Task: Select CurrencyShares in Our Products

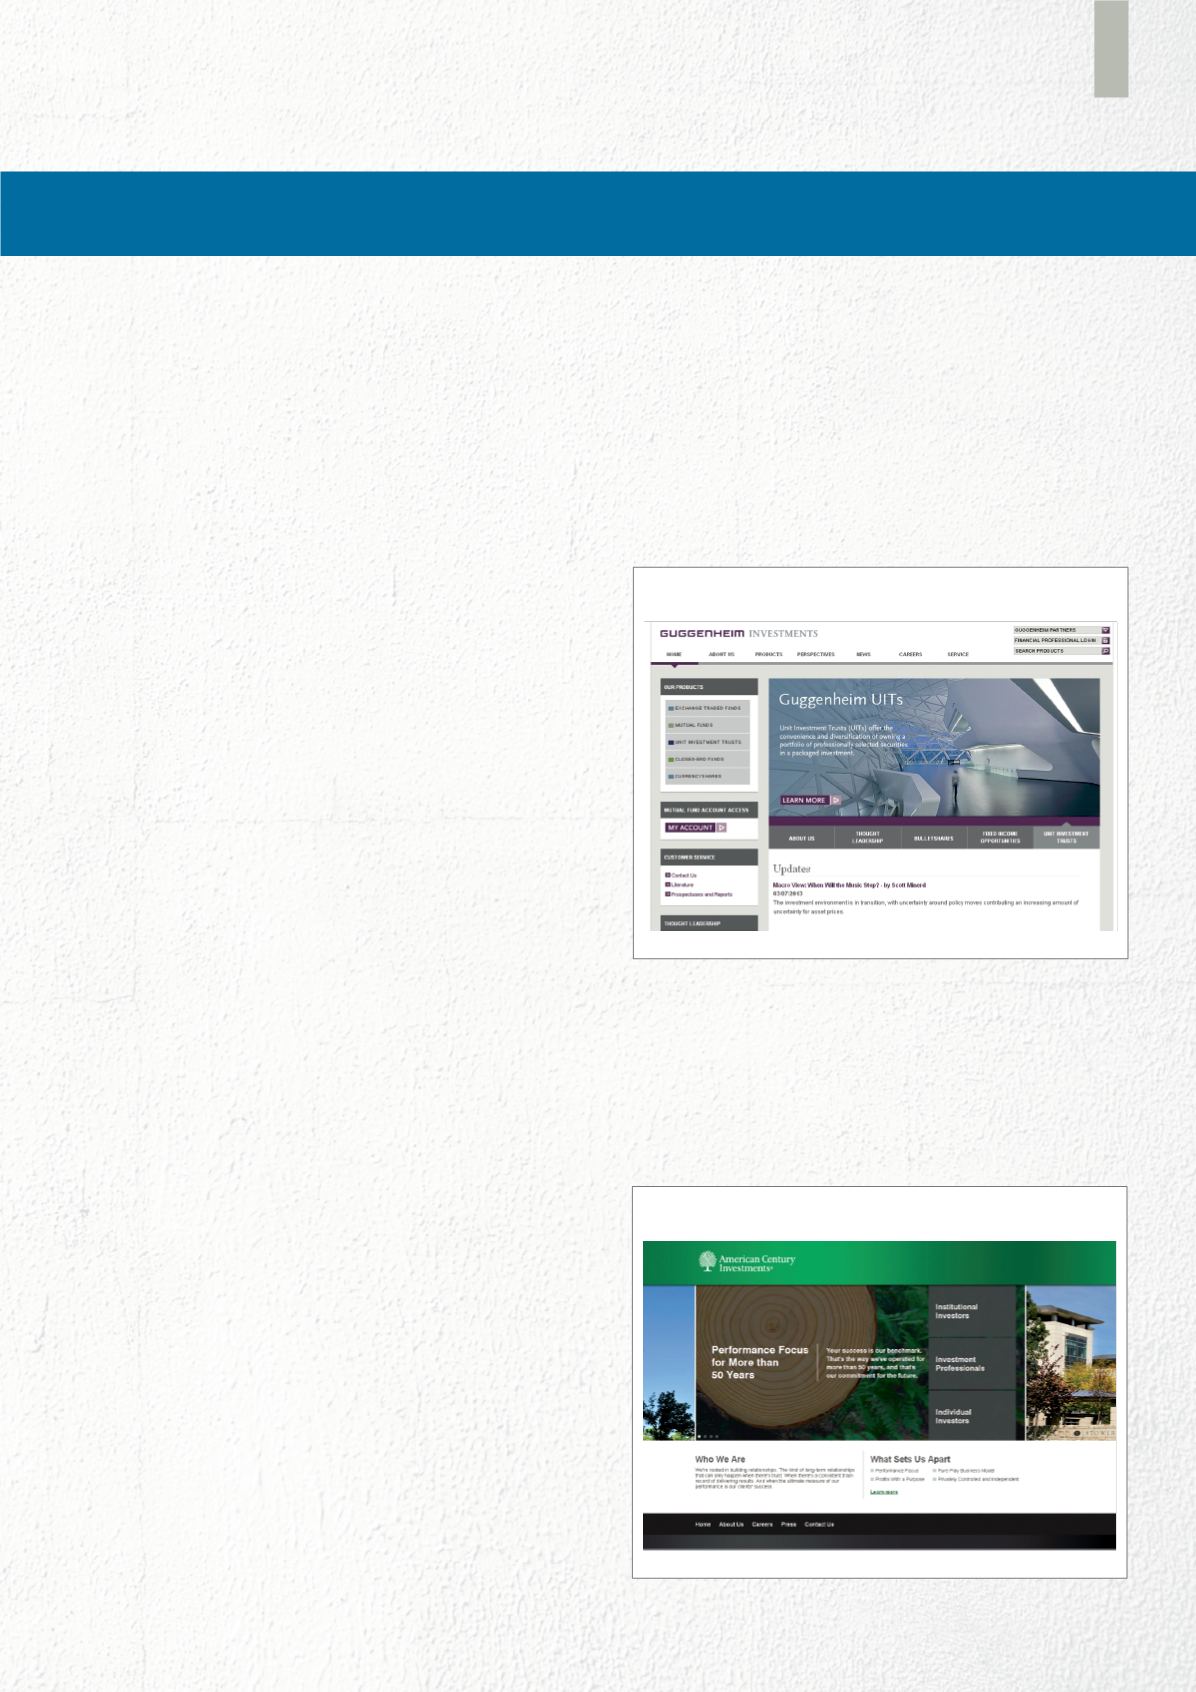Action: click(707, 776)
